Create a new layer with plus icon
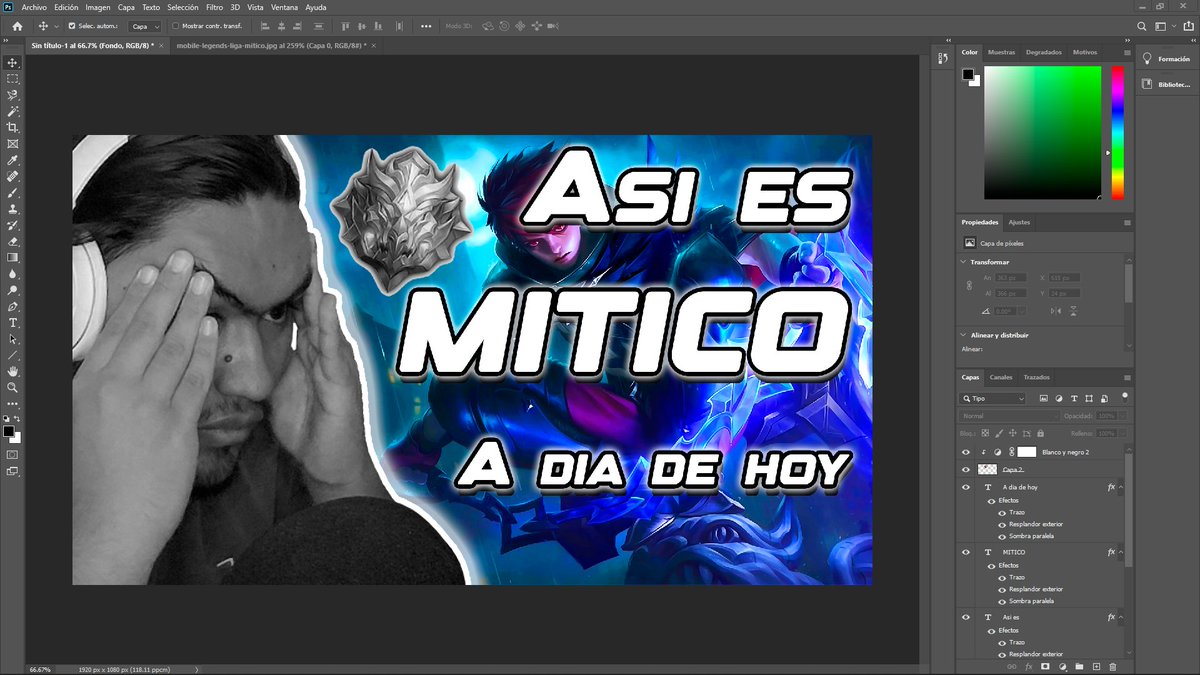Image resolution: width=1200 pixels, height=675 pixels. coord(1096,666)
